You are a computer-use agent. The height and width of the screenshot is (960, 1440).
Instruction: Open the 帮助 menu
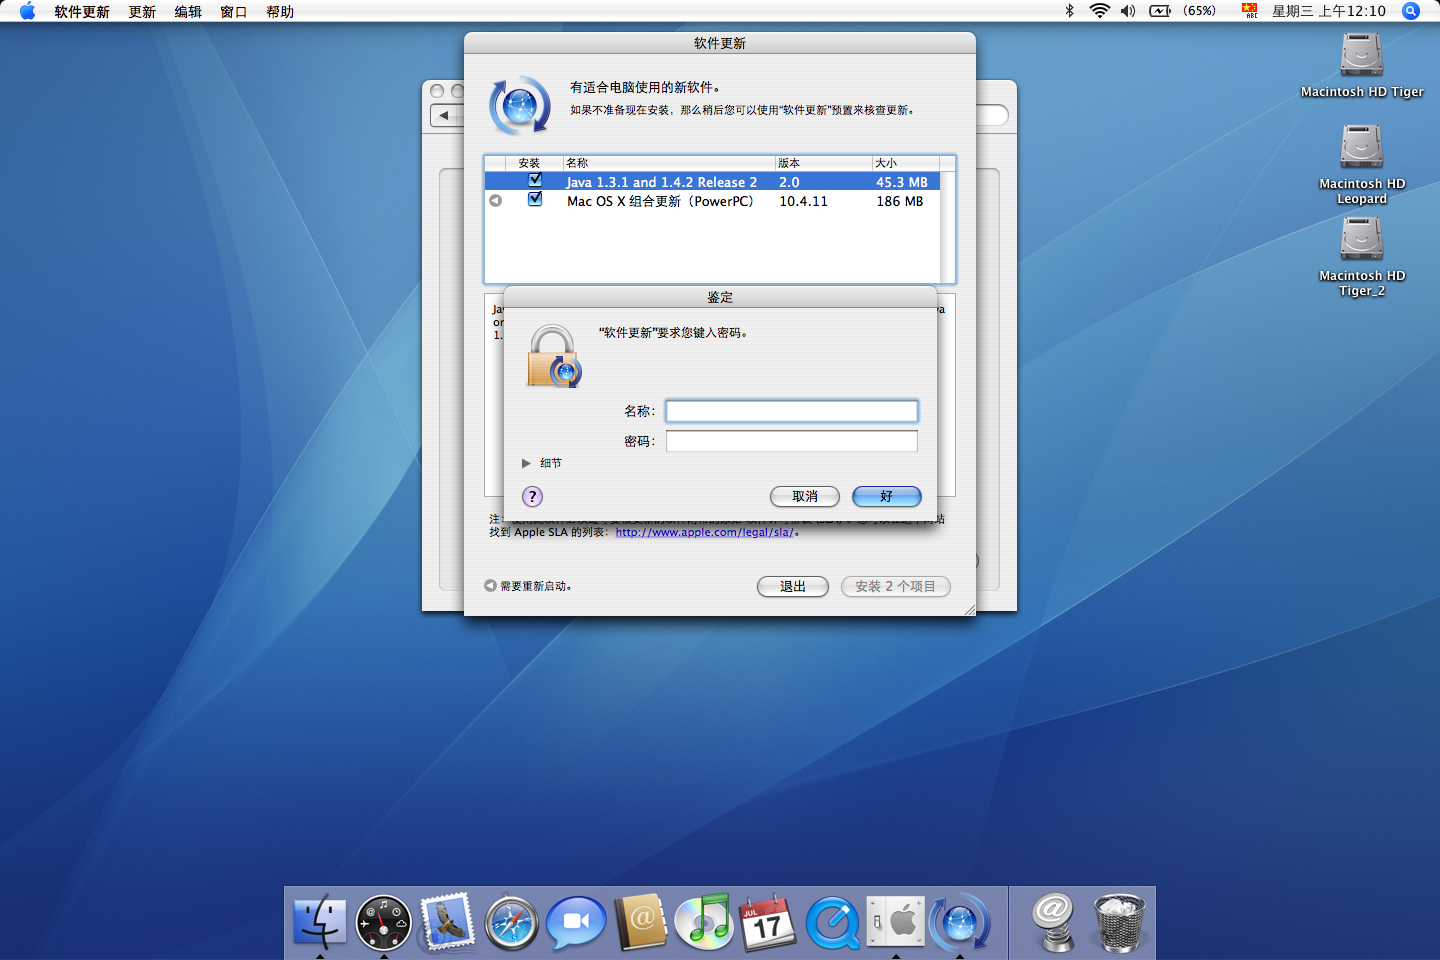(x=280, y=12)
